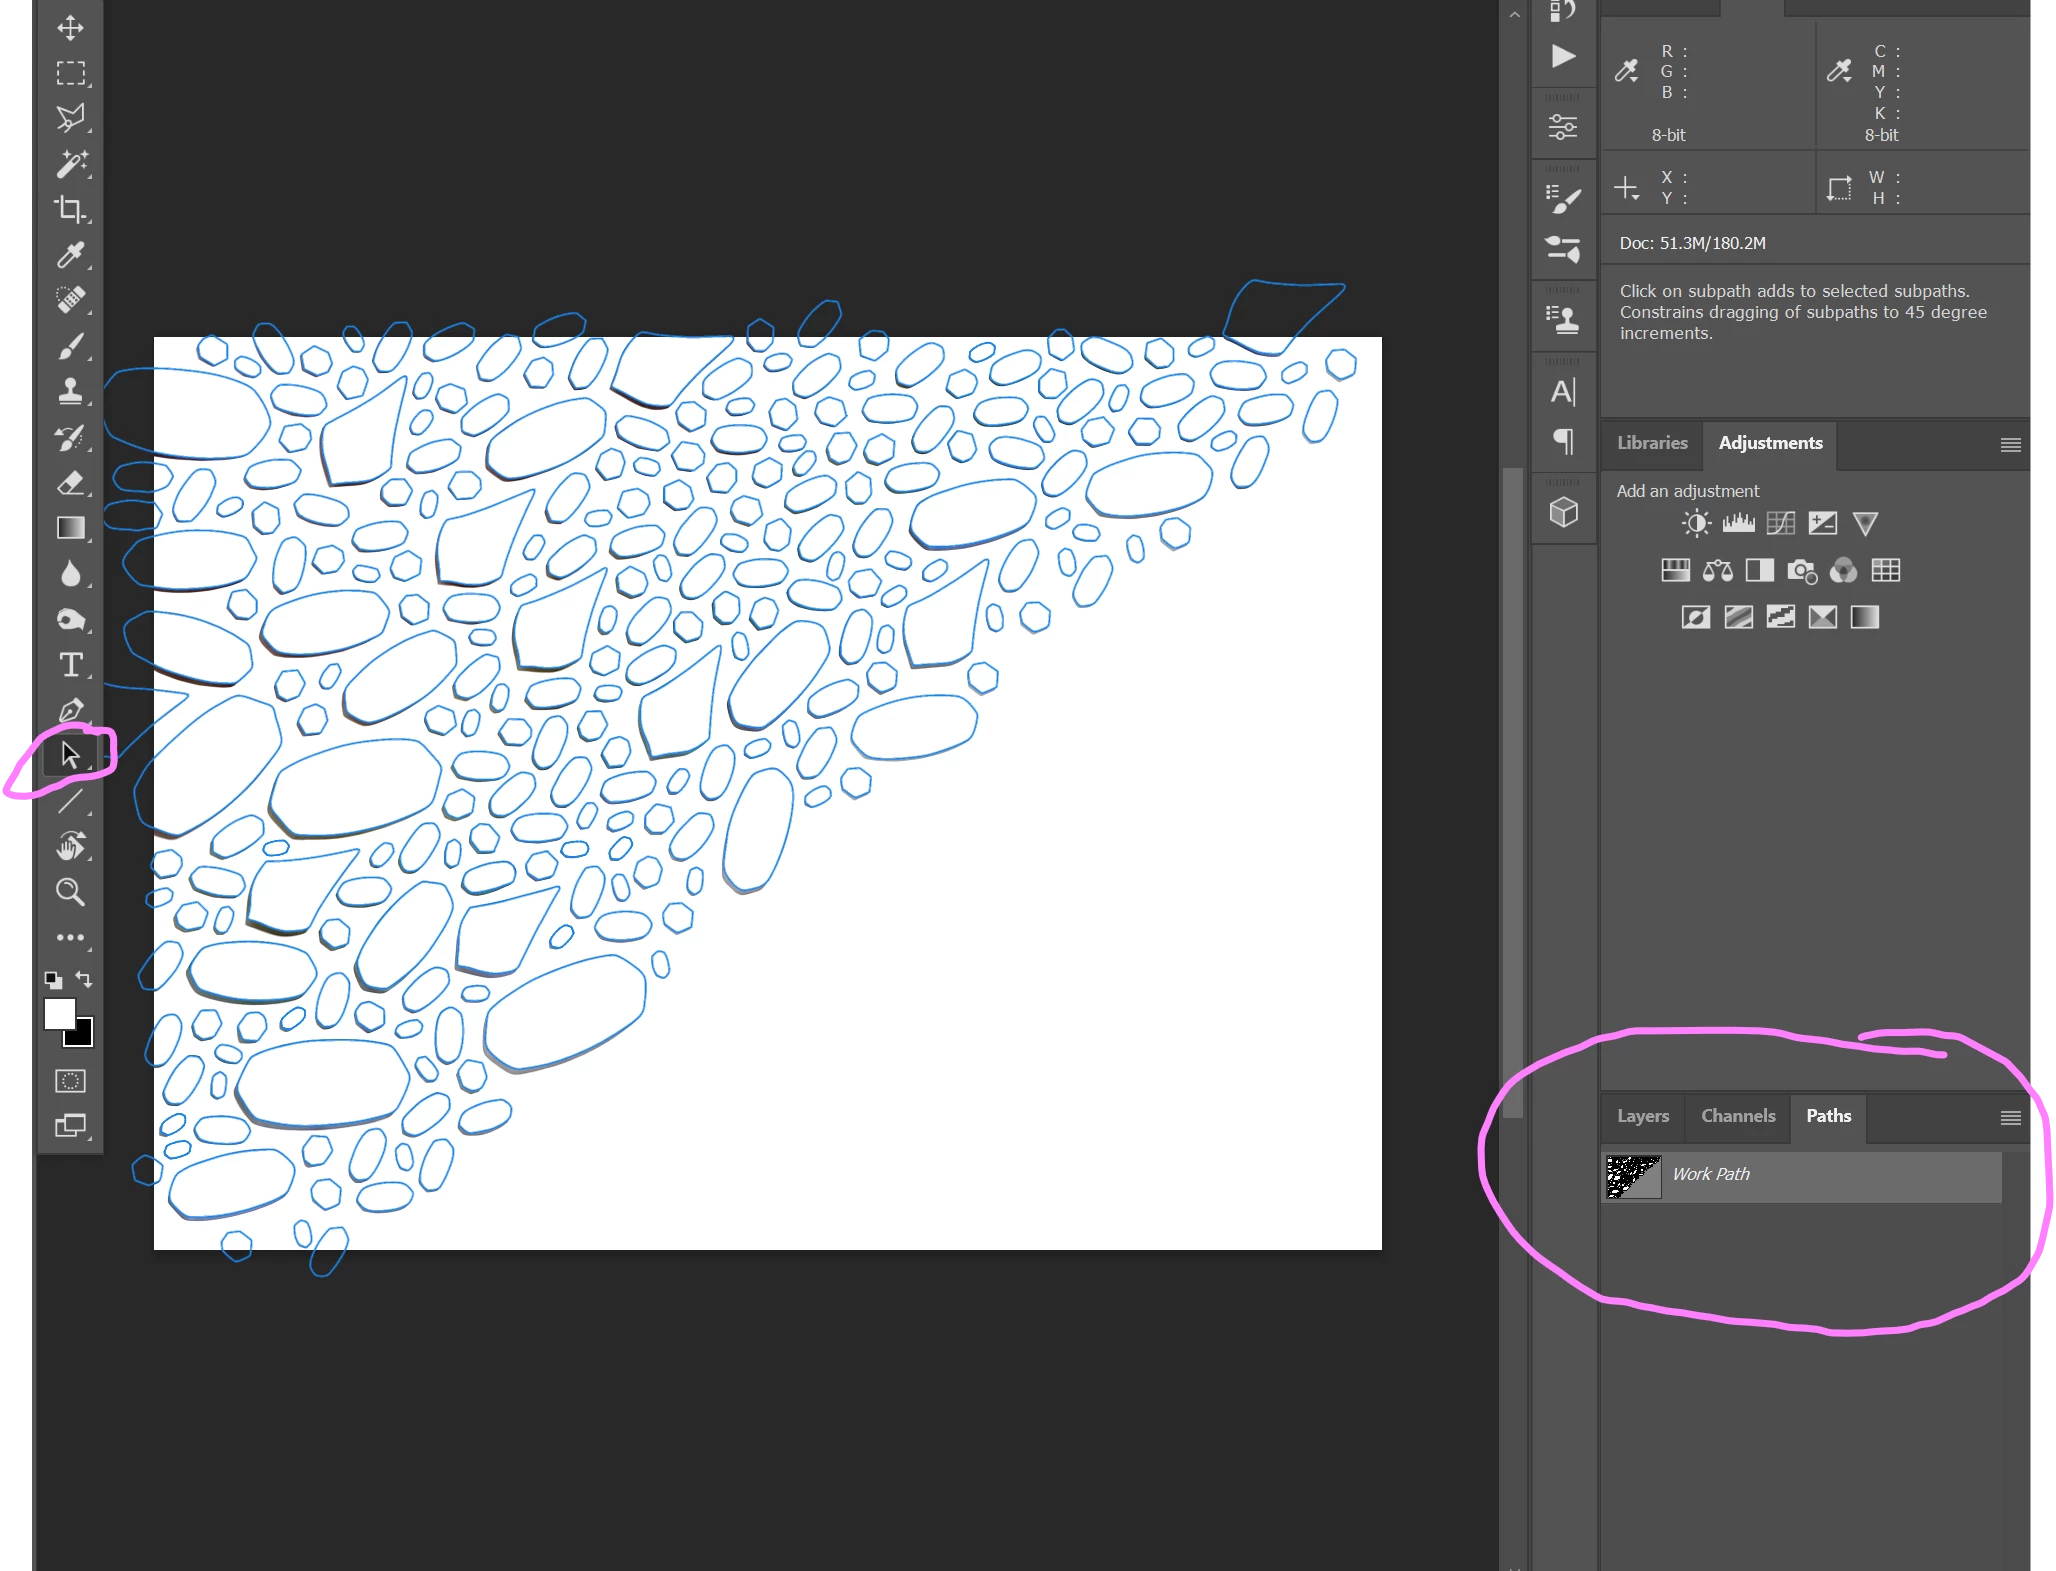Click the Eraser tool
The width and height of the screenshot is (2056, 1571).
tap(70, 483)
